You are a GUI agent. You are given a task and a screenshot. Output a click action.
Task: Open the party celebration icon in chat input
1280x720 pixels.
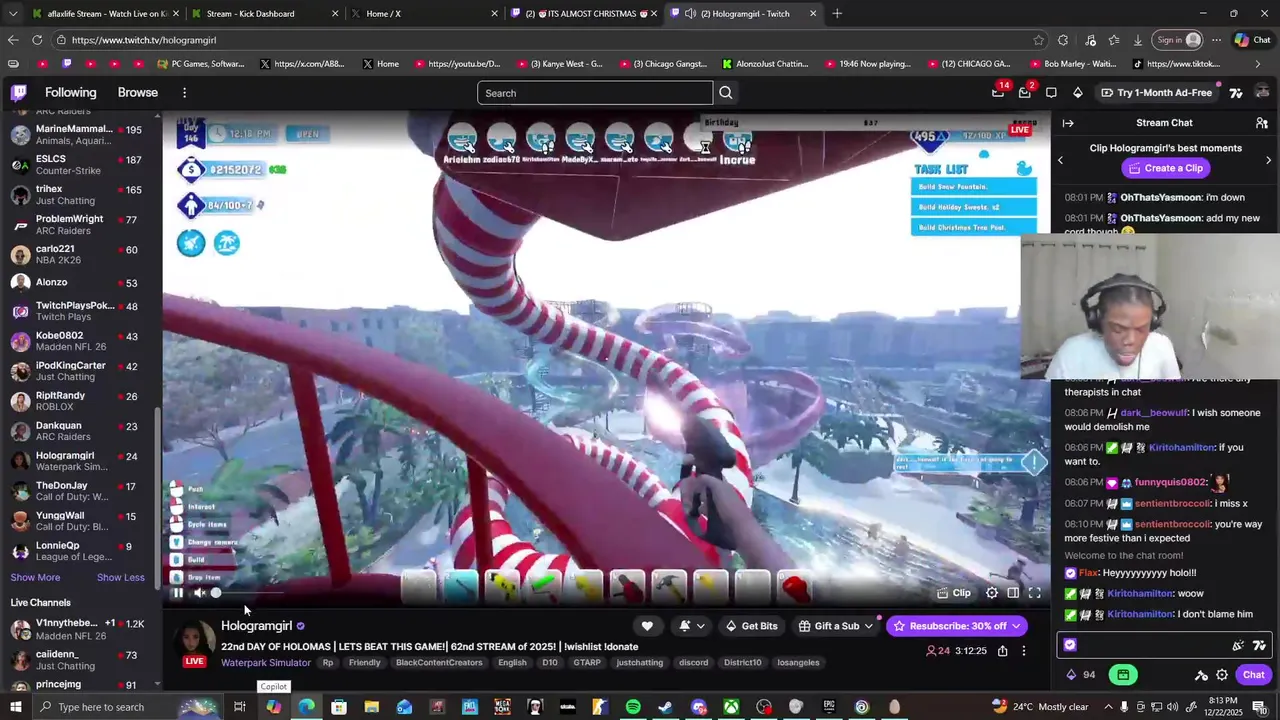point(1238,645)
